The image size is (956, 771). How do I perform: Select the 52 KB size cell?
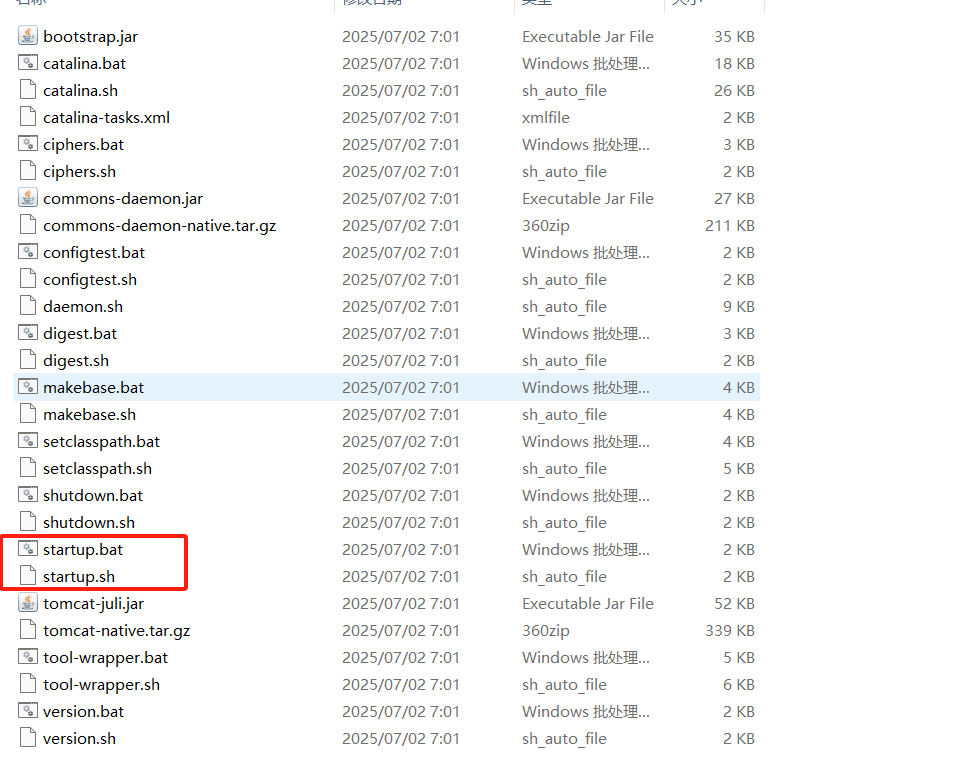734,603
